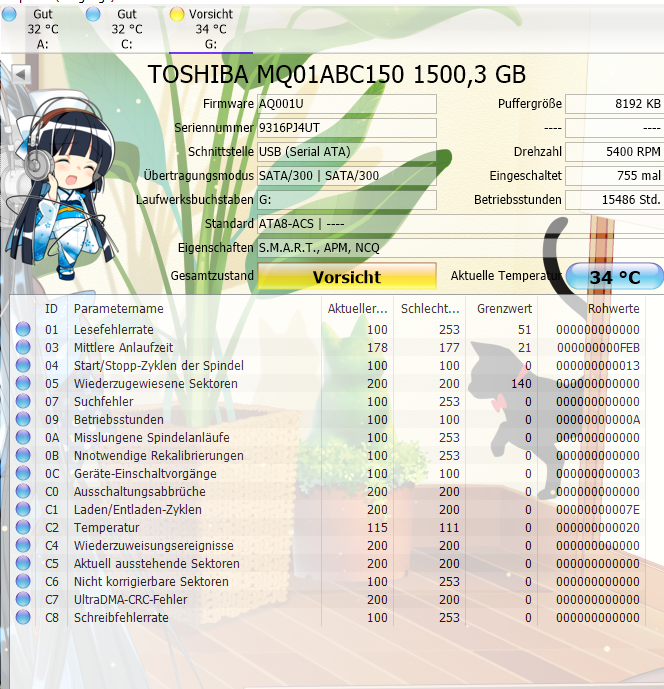Click status orb of Wiederzuweisungsereignisse row
The image size is (664, 689).
23,545
